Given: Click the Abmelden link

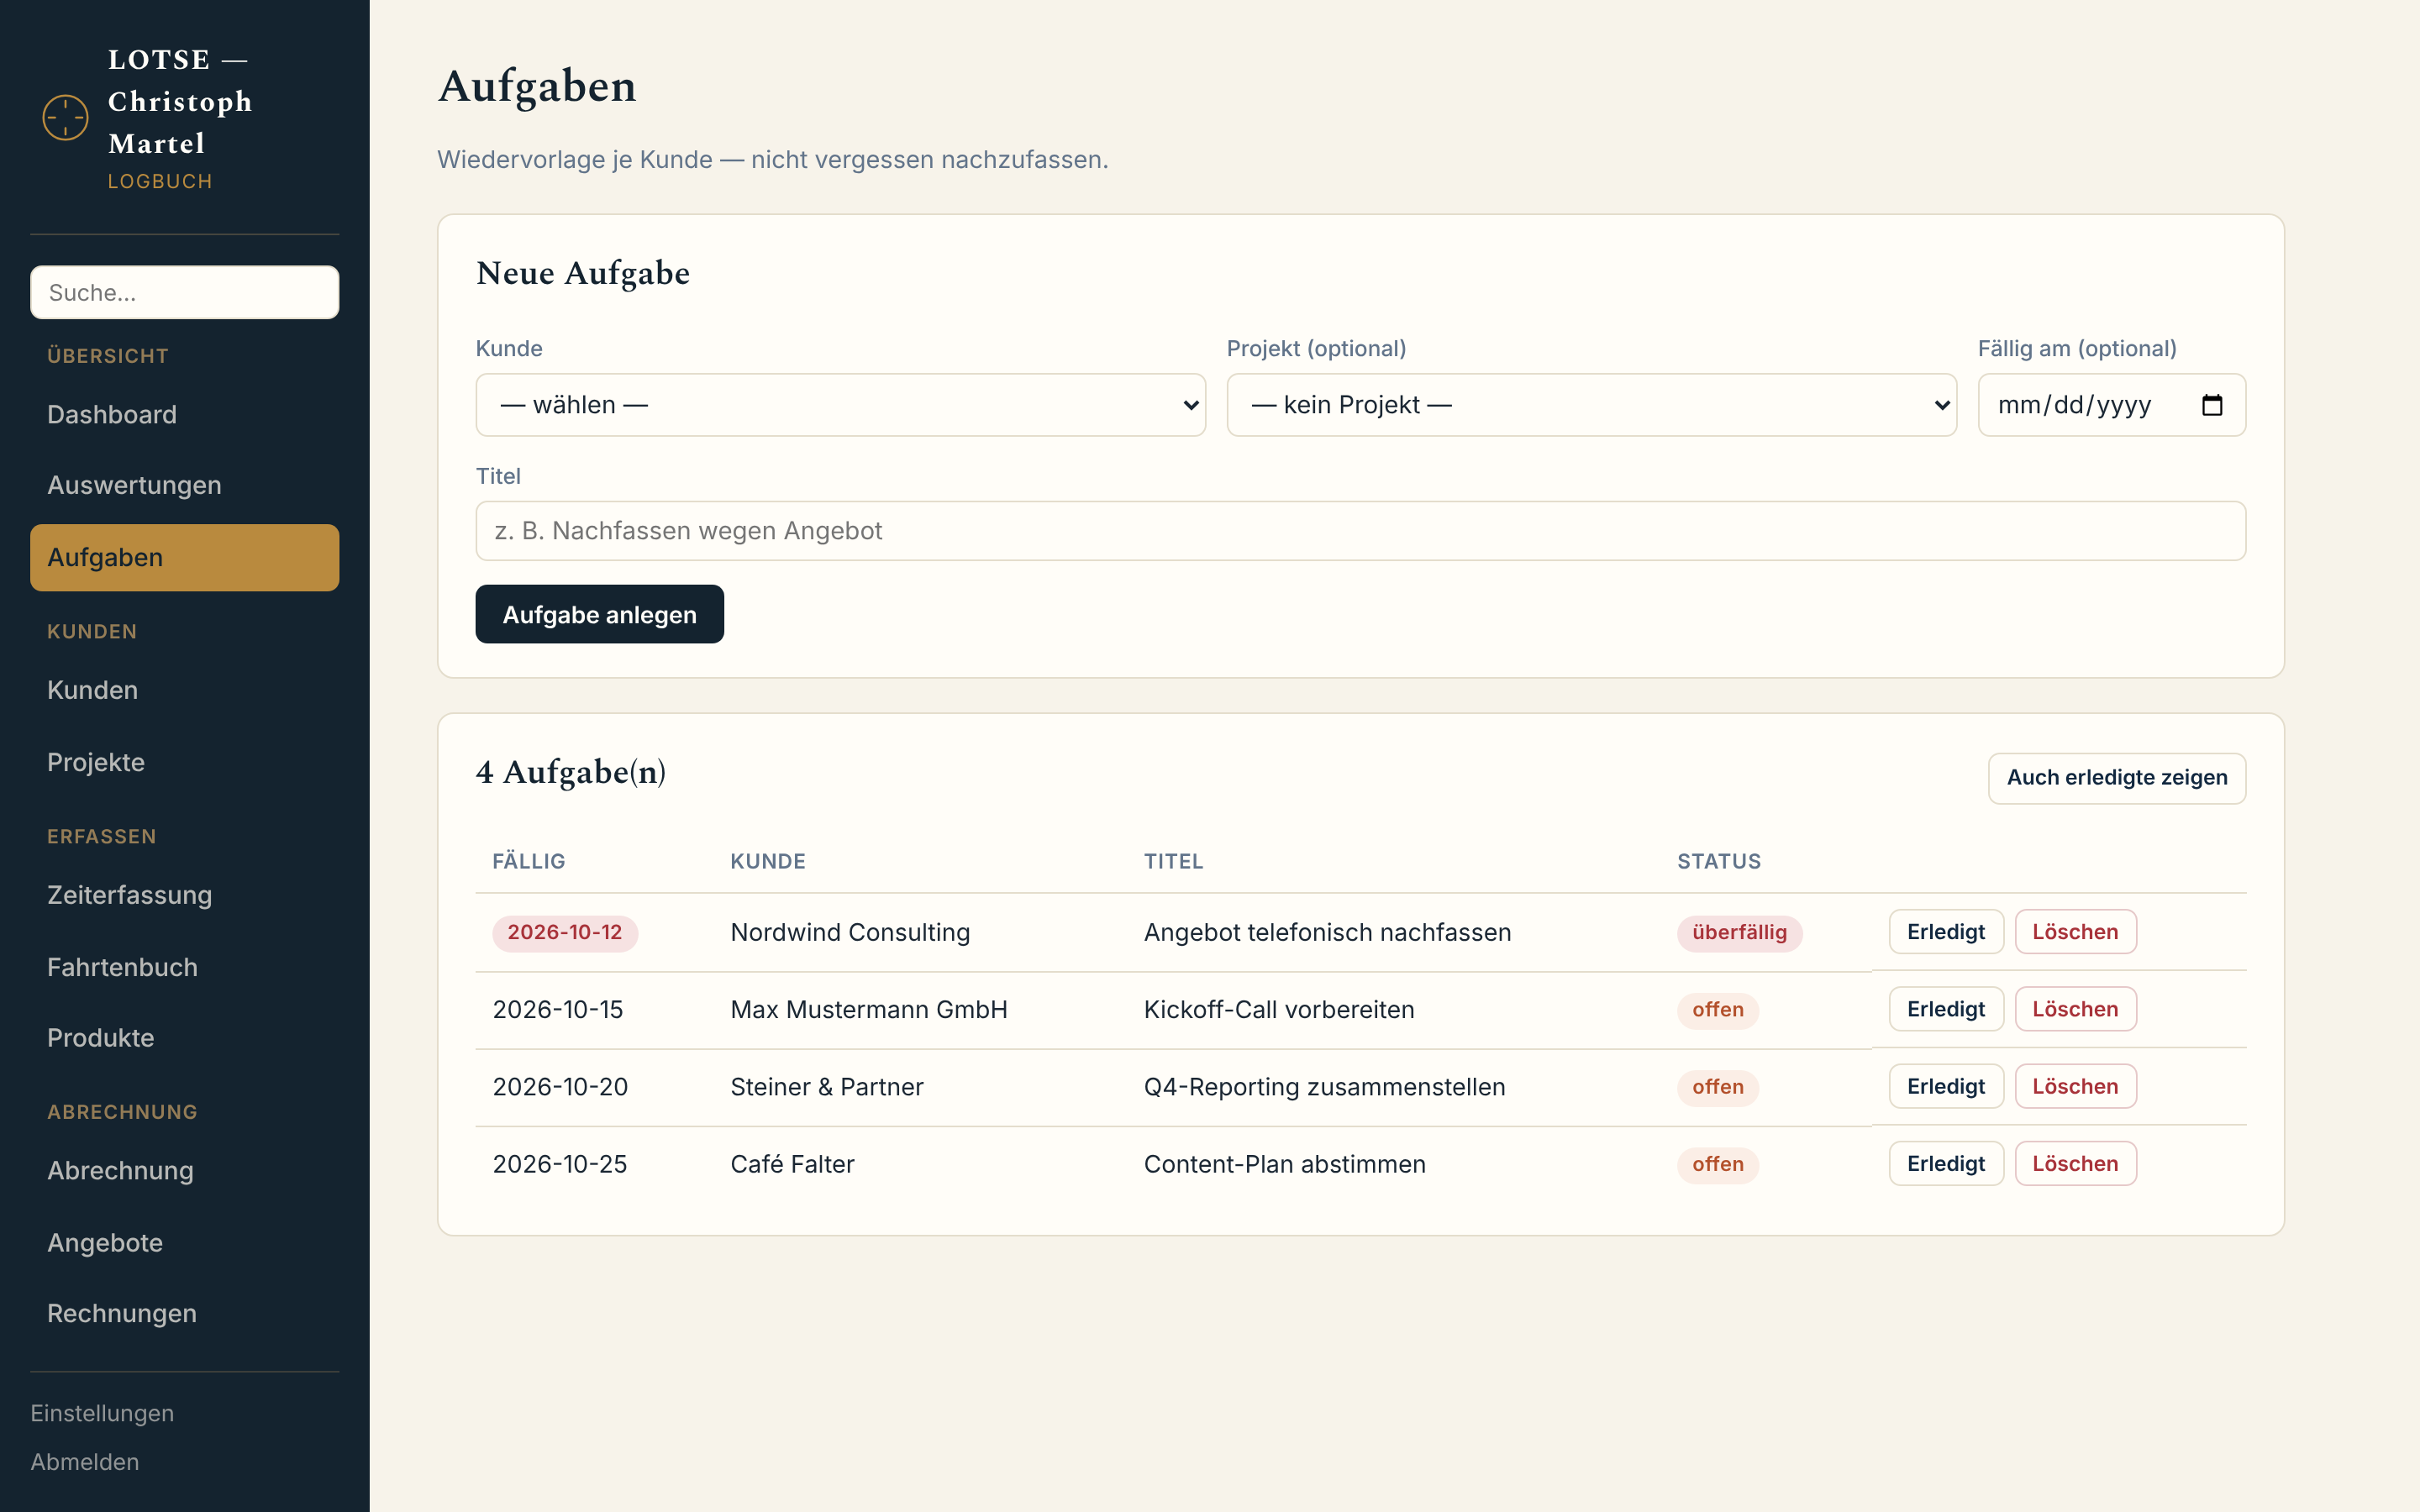Looking at the screenshot, I should (85, 1462).
